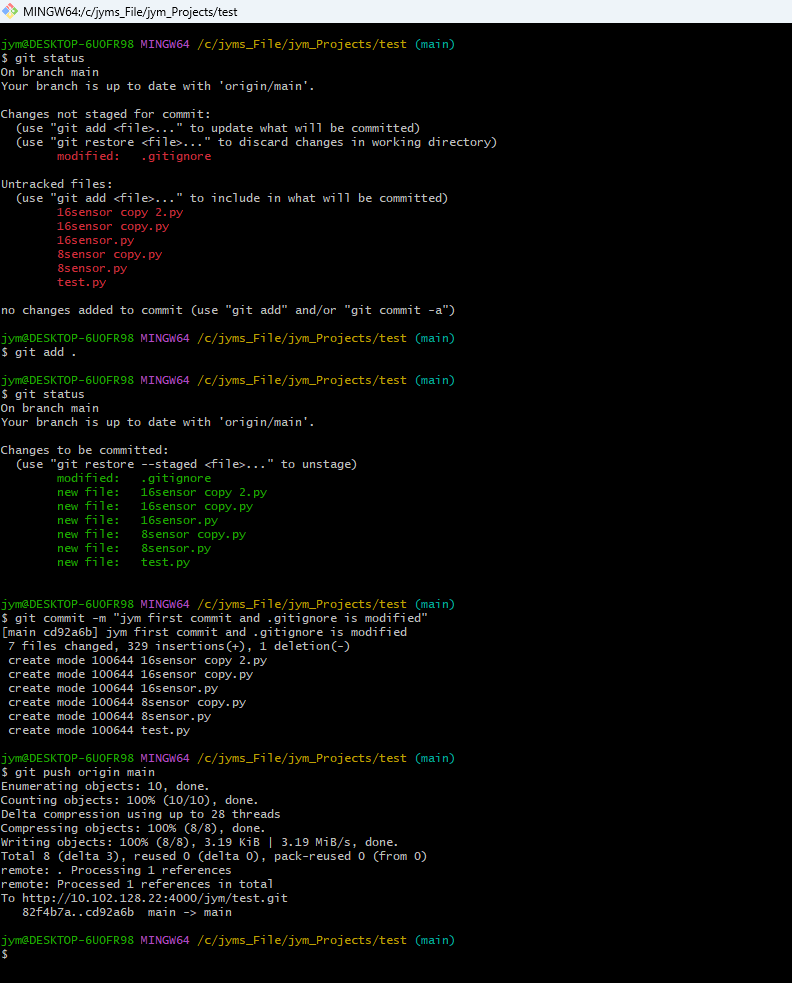The height and width of the screenshot is (983, 792).
Task: Click the window title MINGW64:/c/jyms_File/jym_Projects/test
Action: [x=130, y=12]
